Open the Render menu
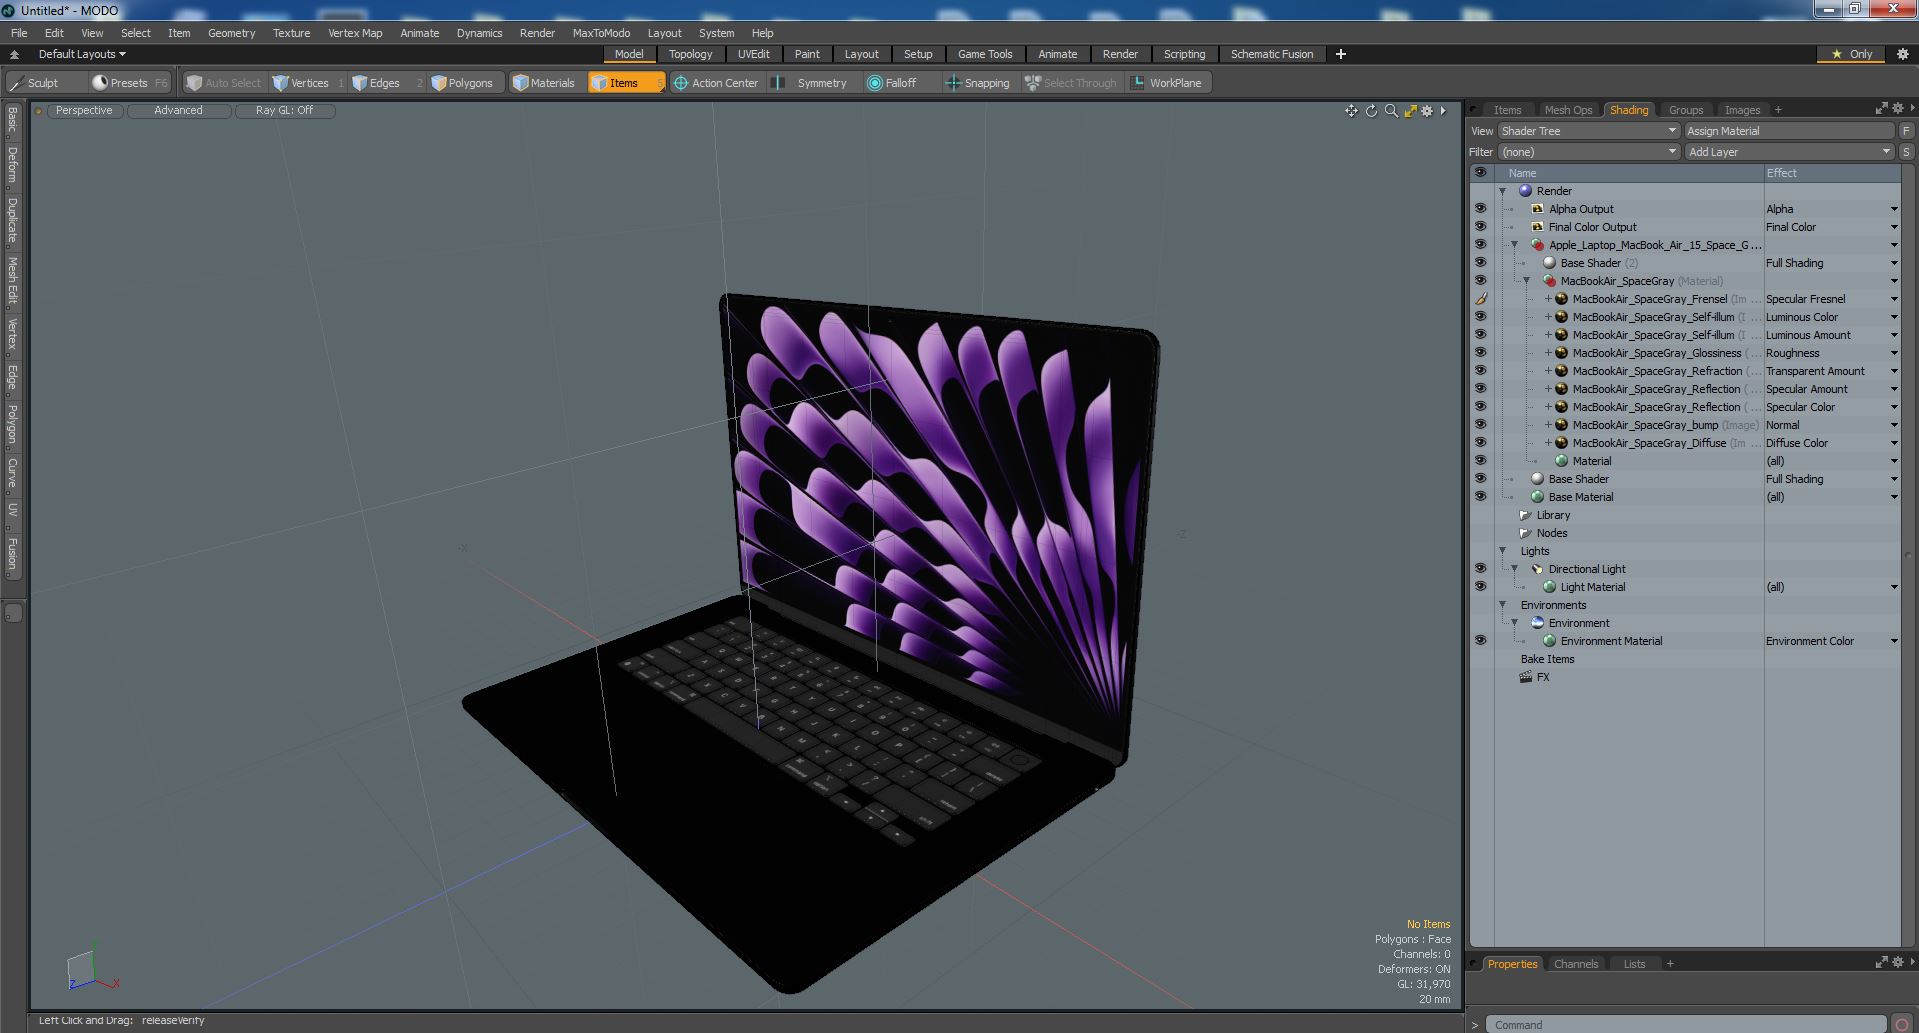 click(x=537, y=33)
